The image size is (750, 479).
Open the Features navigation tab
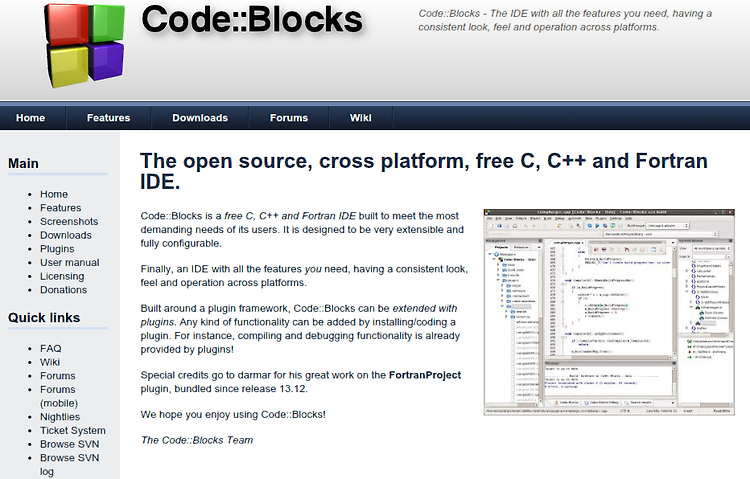pyautogui.click(x=108, y=118)
